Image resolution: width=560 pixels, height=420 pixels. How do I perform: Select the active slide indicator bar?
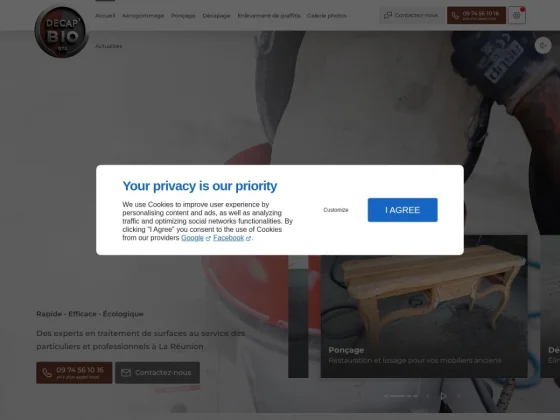click(397, 396)
